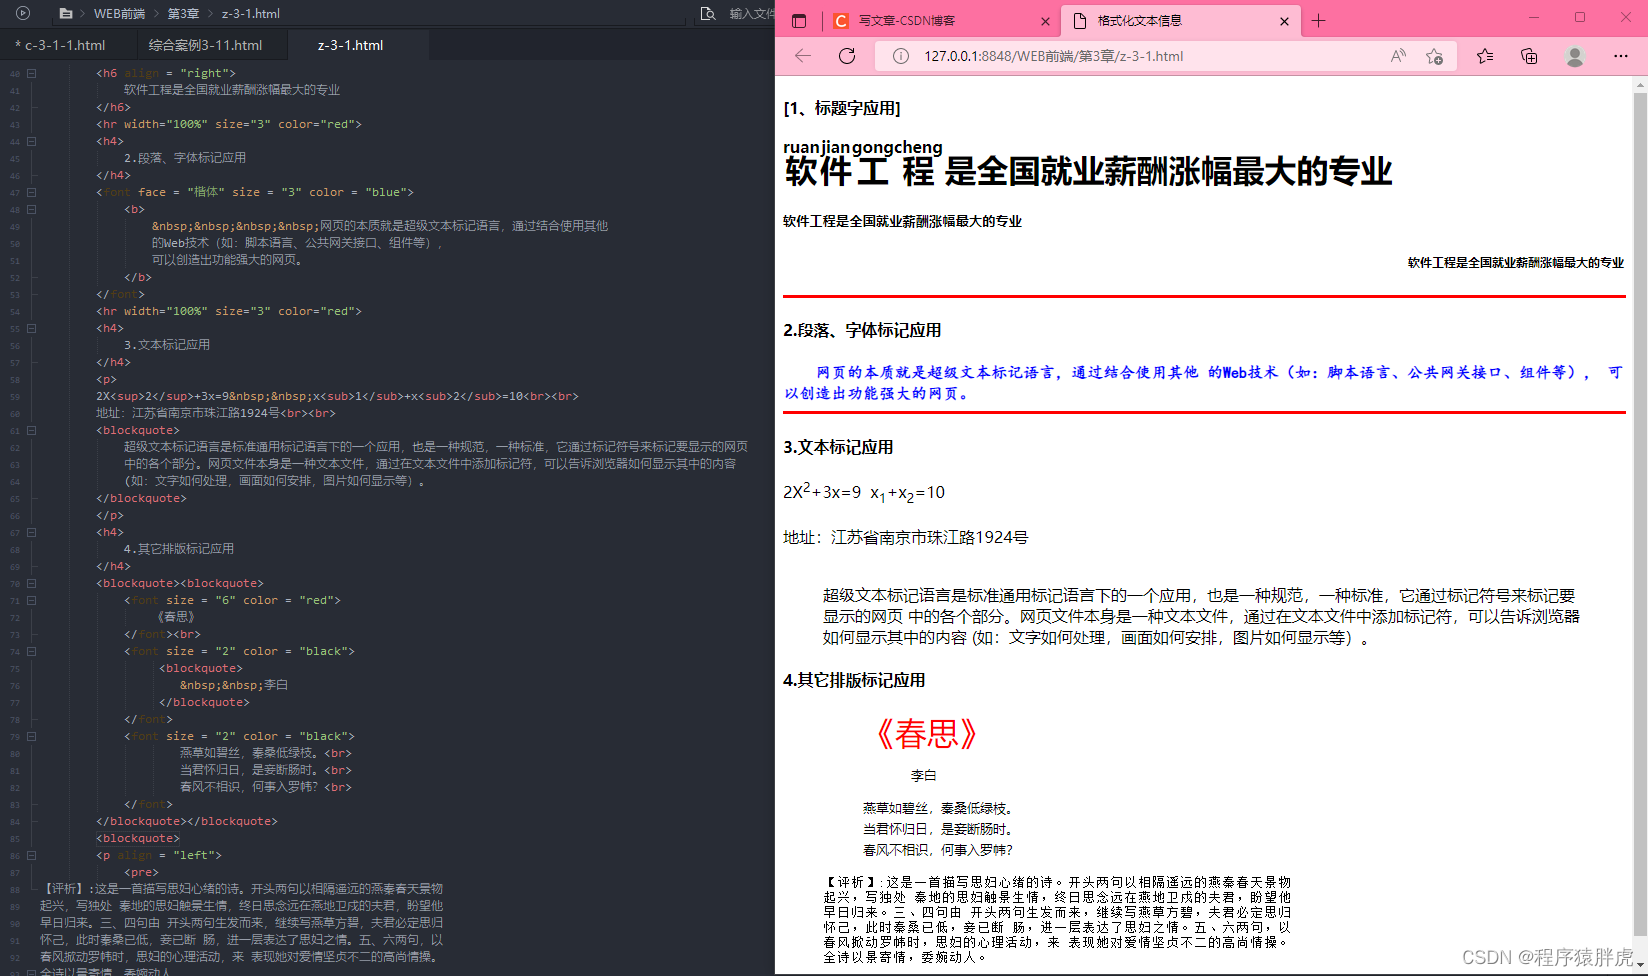Open Edge tab actions menu icon
The width and height of the screenshot is (1648, 976).
[x=798, y=21]
